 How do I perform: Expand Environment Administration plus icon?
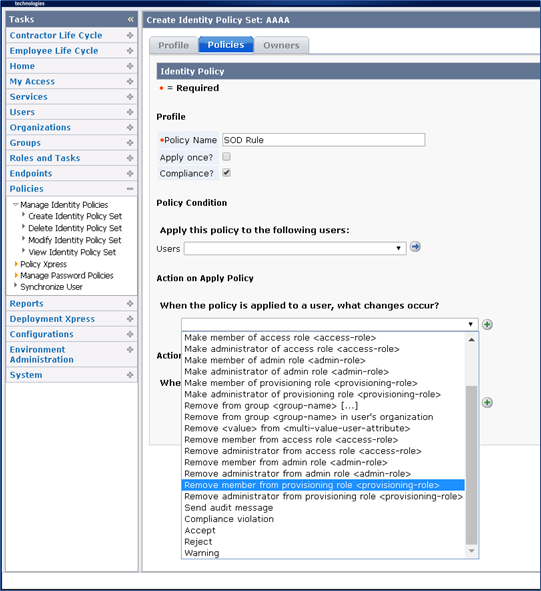pyautogui.click(x=130, y=350)
